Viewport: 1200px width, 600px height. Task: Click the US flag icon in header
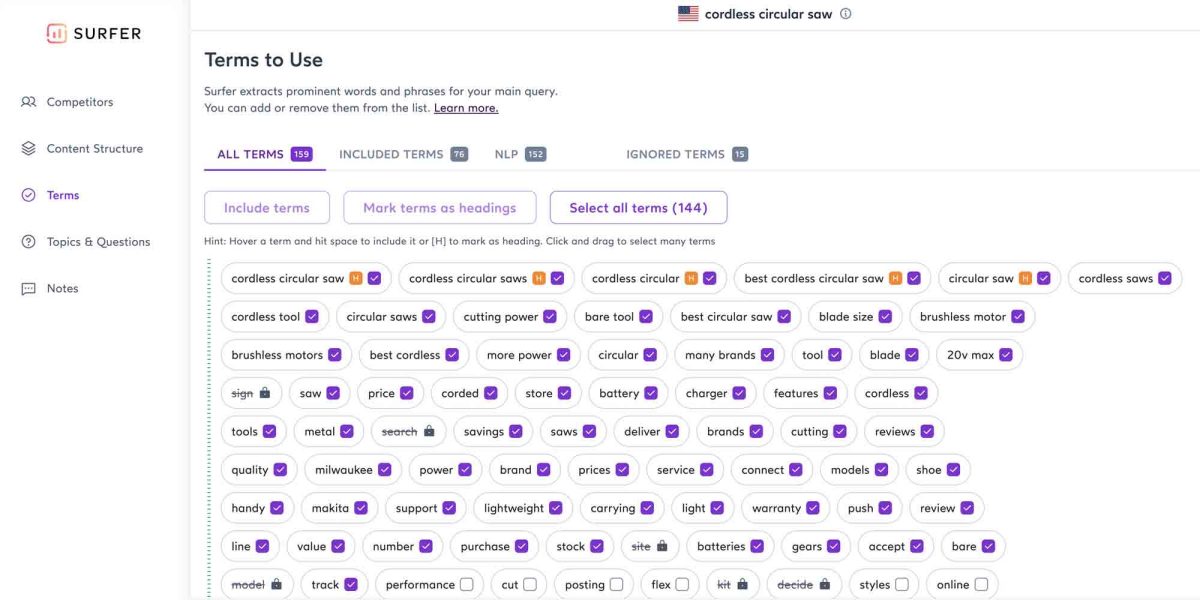point(688,14)
